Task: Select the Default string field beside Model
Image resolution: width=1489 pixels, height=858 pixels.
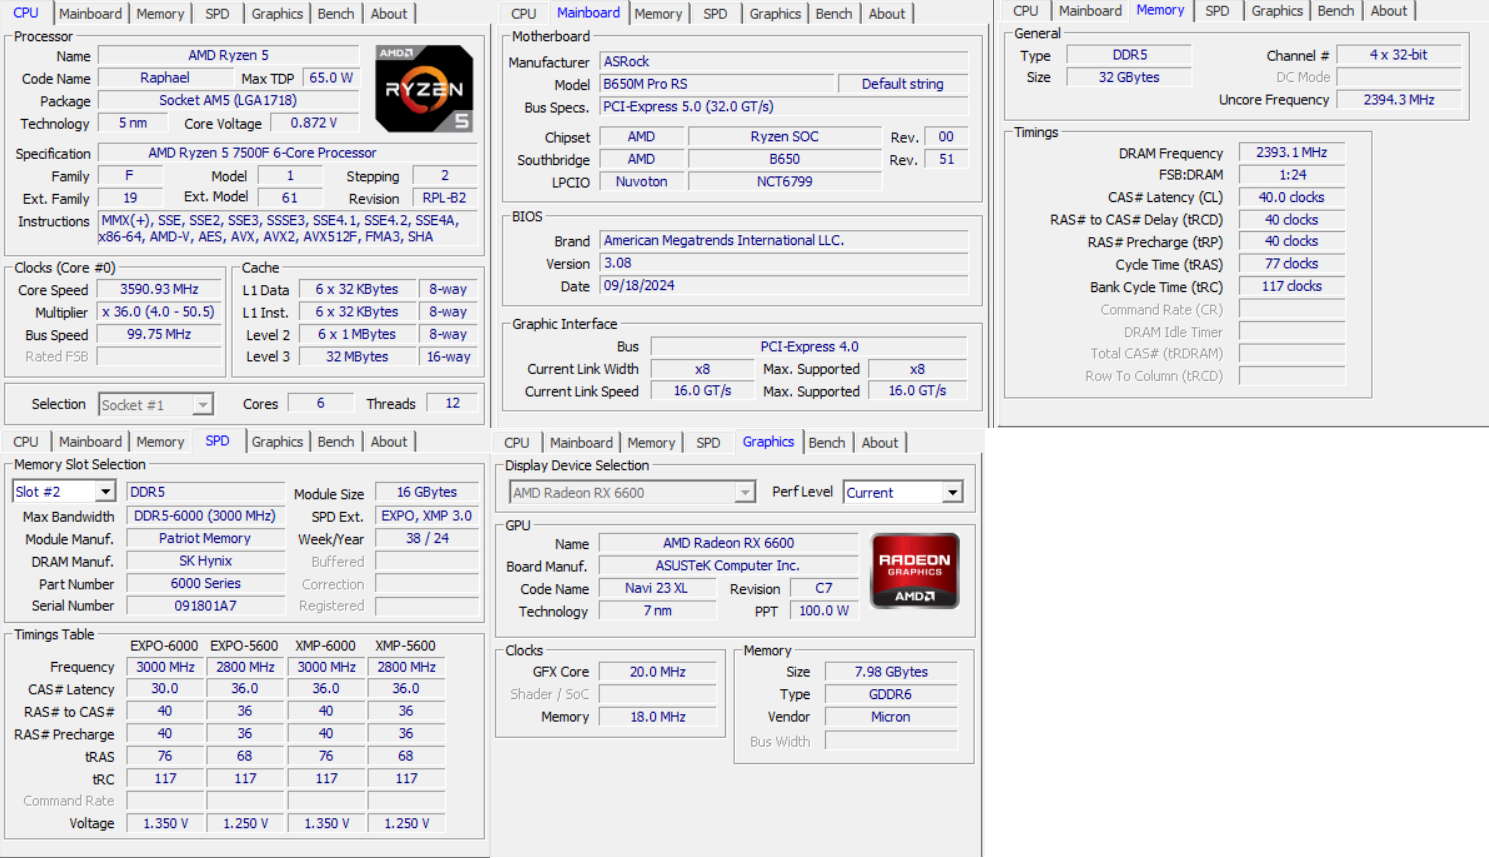Action: pyautogui.click(x=902, y=84)
